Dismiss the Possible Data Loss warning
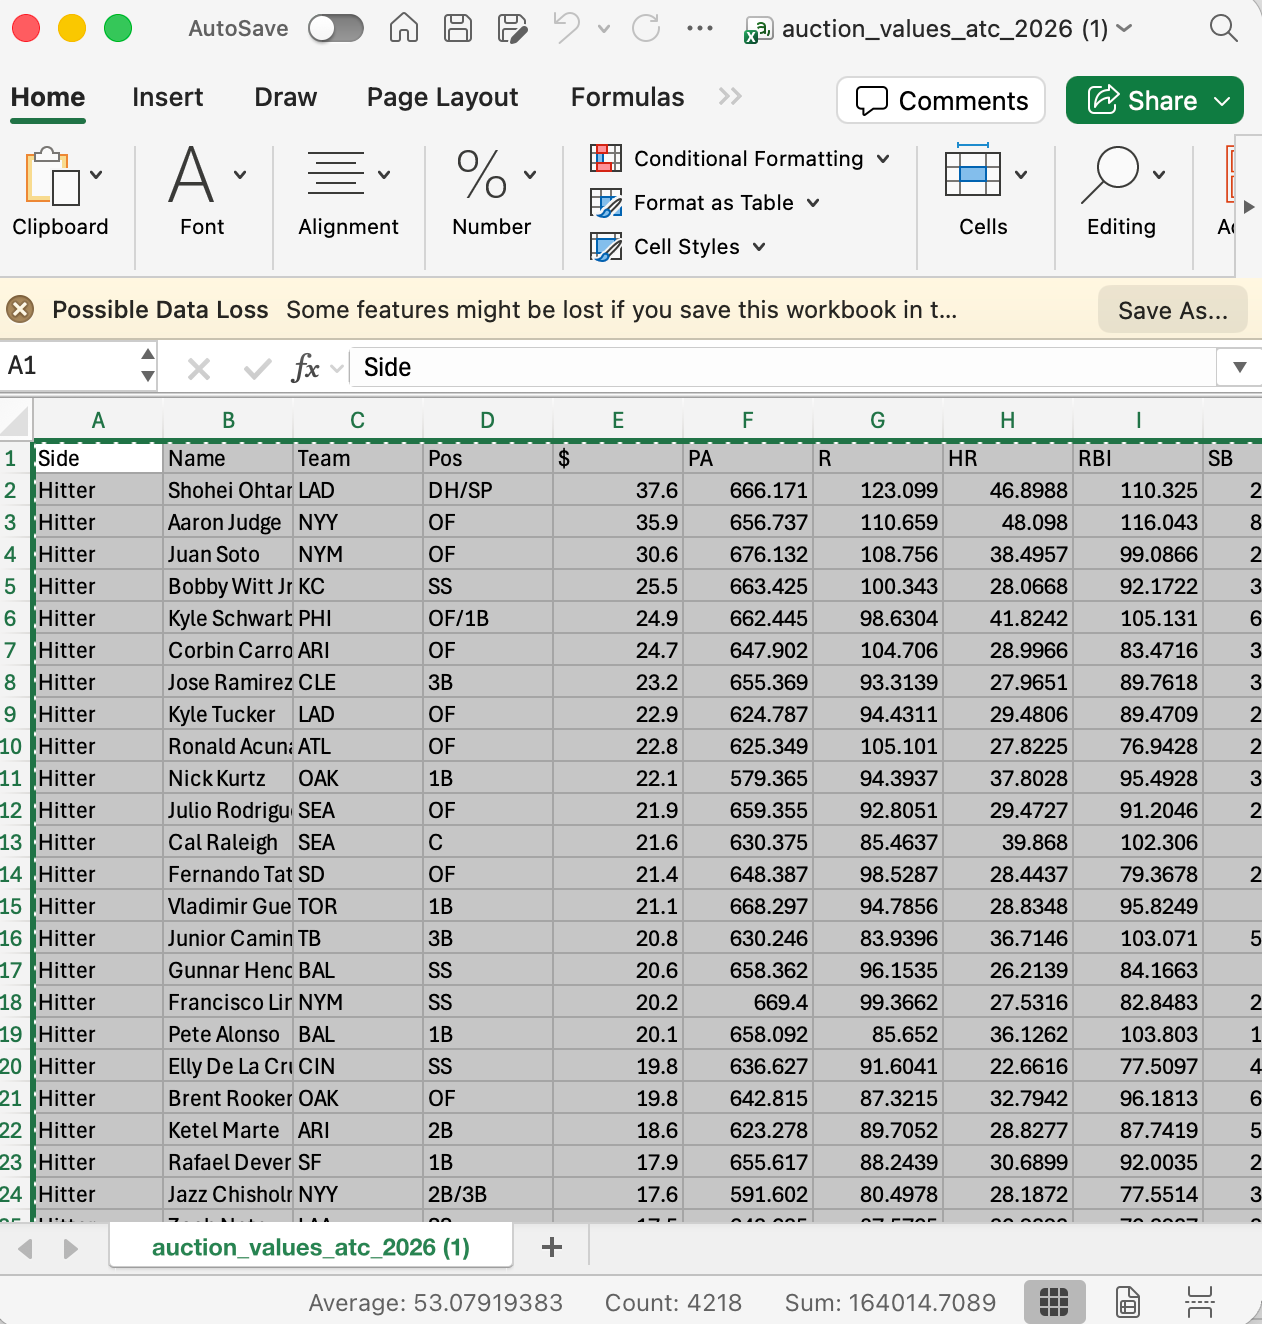 pyautogui.click(x=20, y=310)
